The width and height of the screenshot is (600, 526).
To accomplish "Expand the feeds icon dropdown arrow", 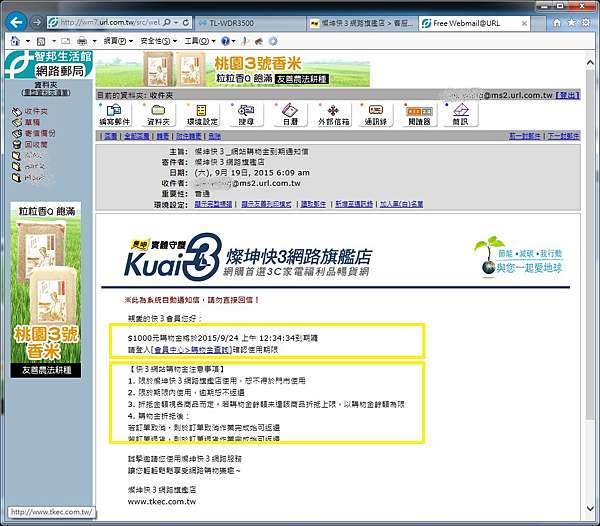I will tap(54, 41).
